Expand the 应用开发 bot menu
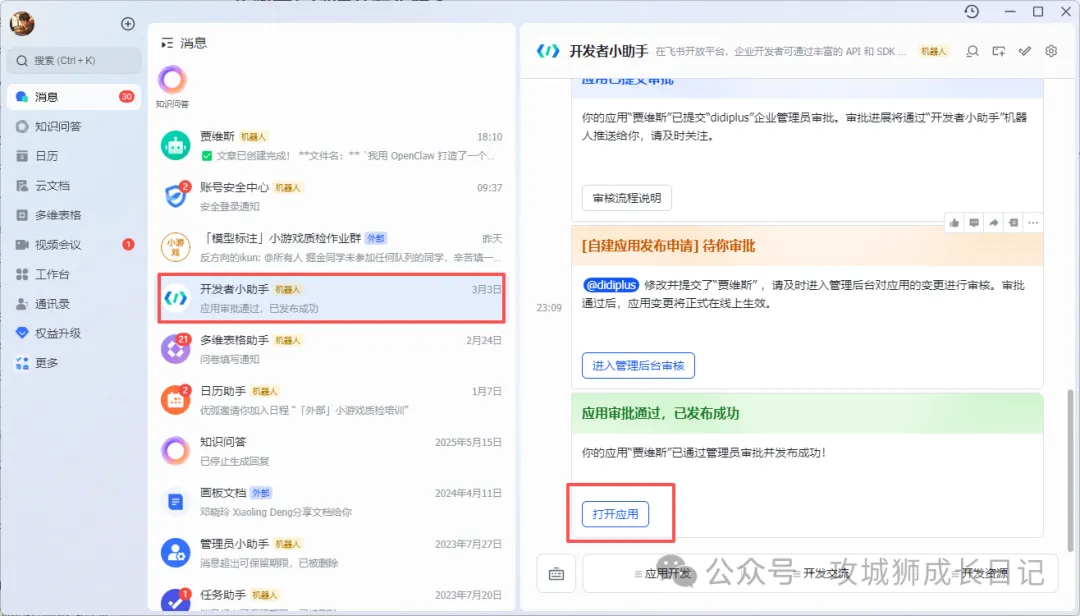This screenshot has width=1080, height=616. point(663,573)
